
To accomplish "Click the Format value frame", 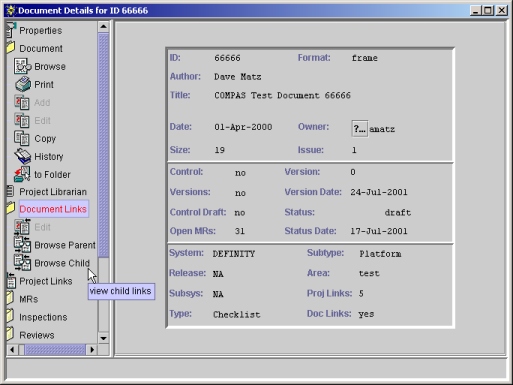I will pyautogui.click(x=365, y=58).
